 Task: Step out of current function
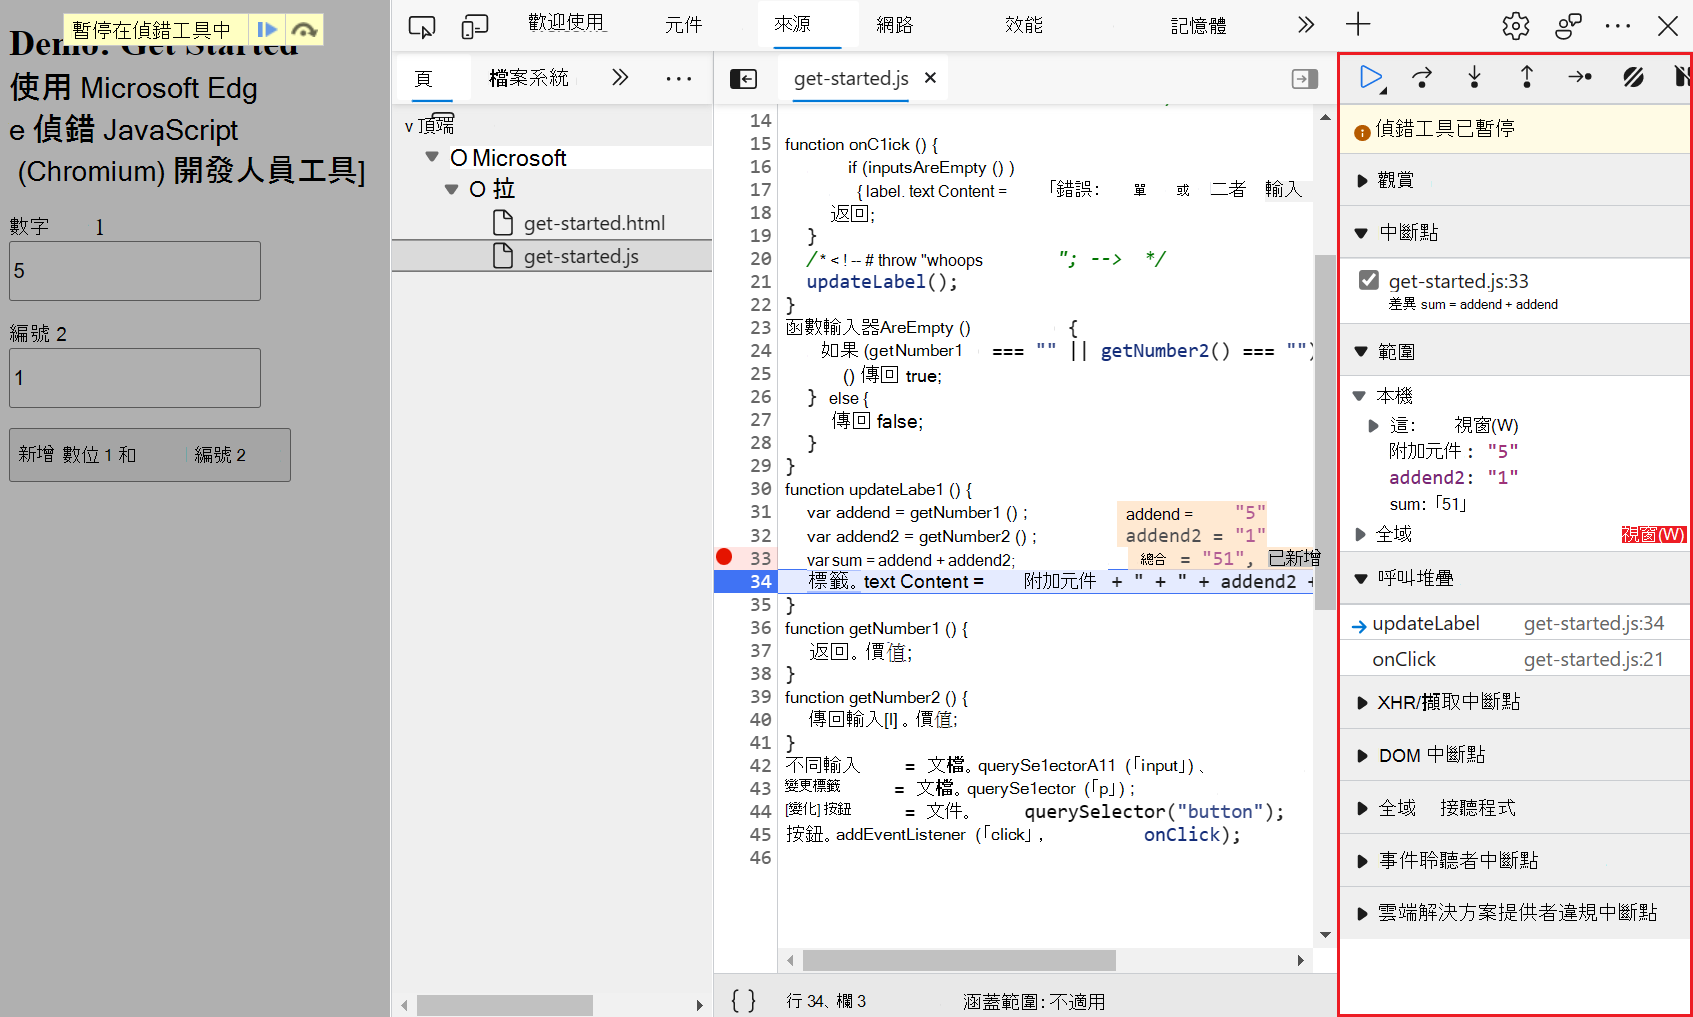[1527, 77]
